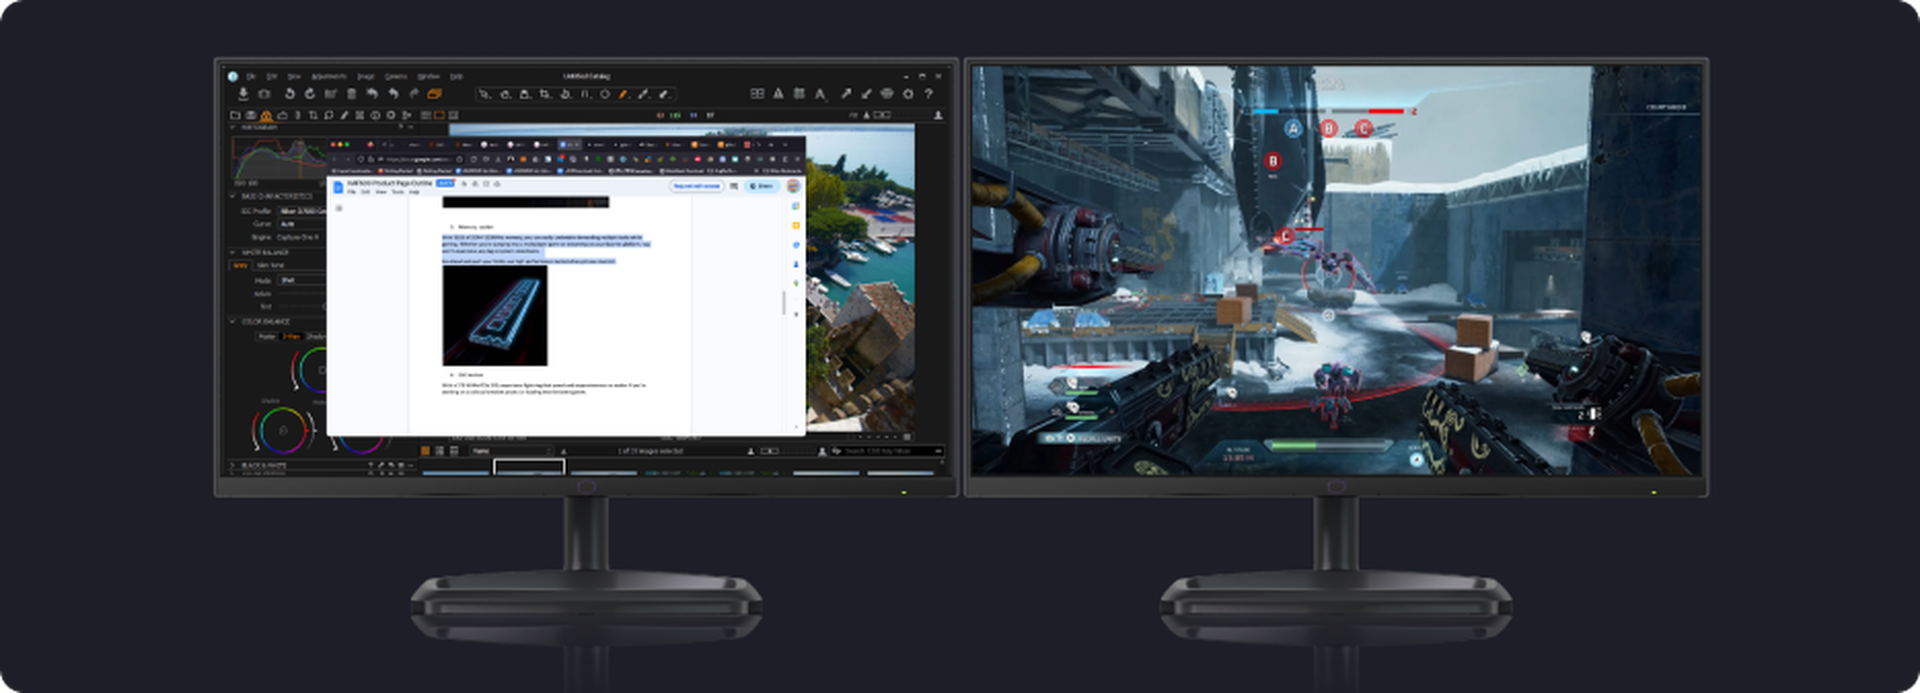Toggle the exposure warning triangle icon
Viewport: 1920px width, 693px height.
pyautogui.click(x=778, y=93)
